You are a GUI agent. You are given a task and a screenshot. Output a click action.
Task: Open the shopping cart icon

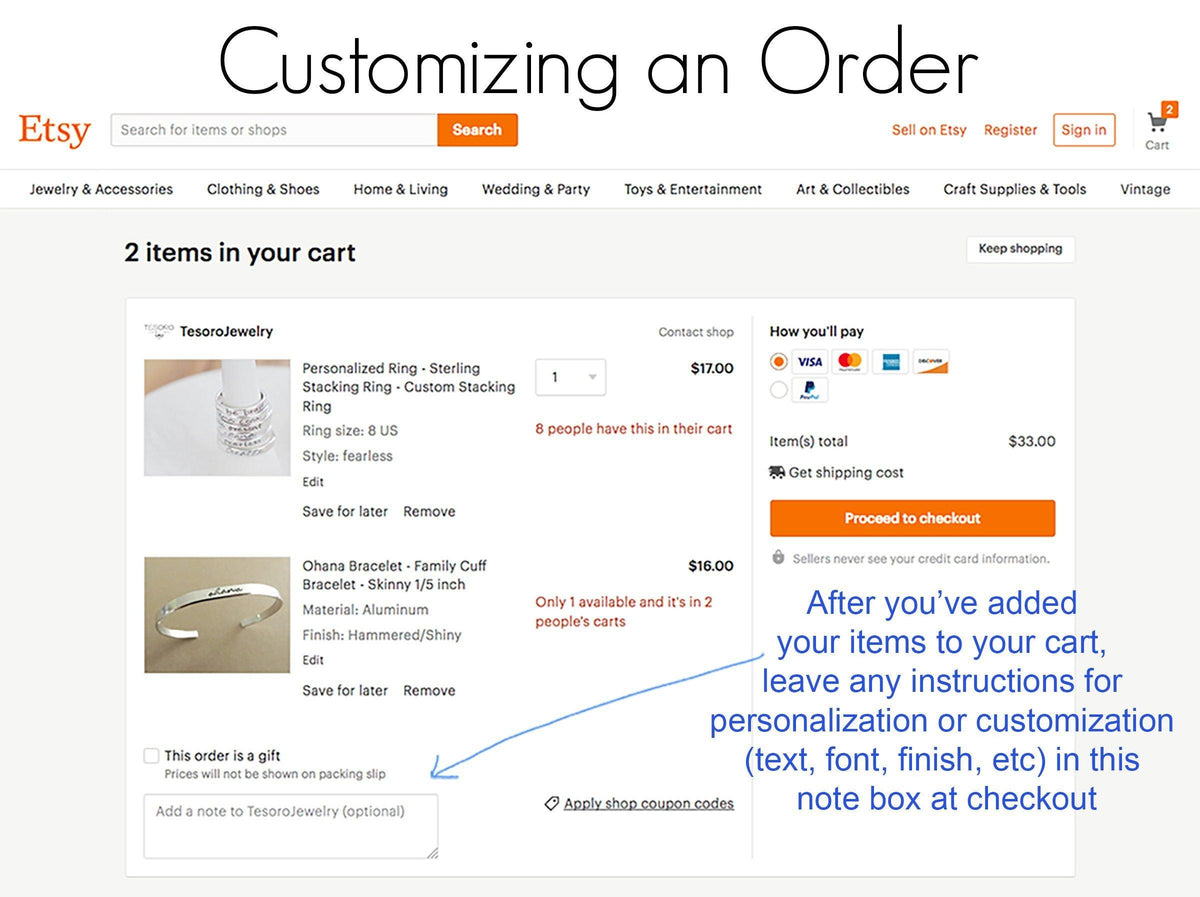(1157, 125)
